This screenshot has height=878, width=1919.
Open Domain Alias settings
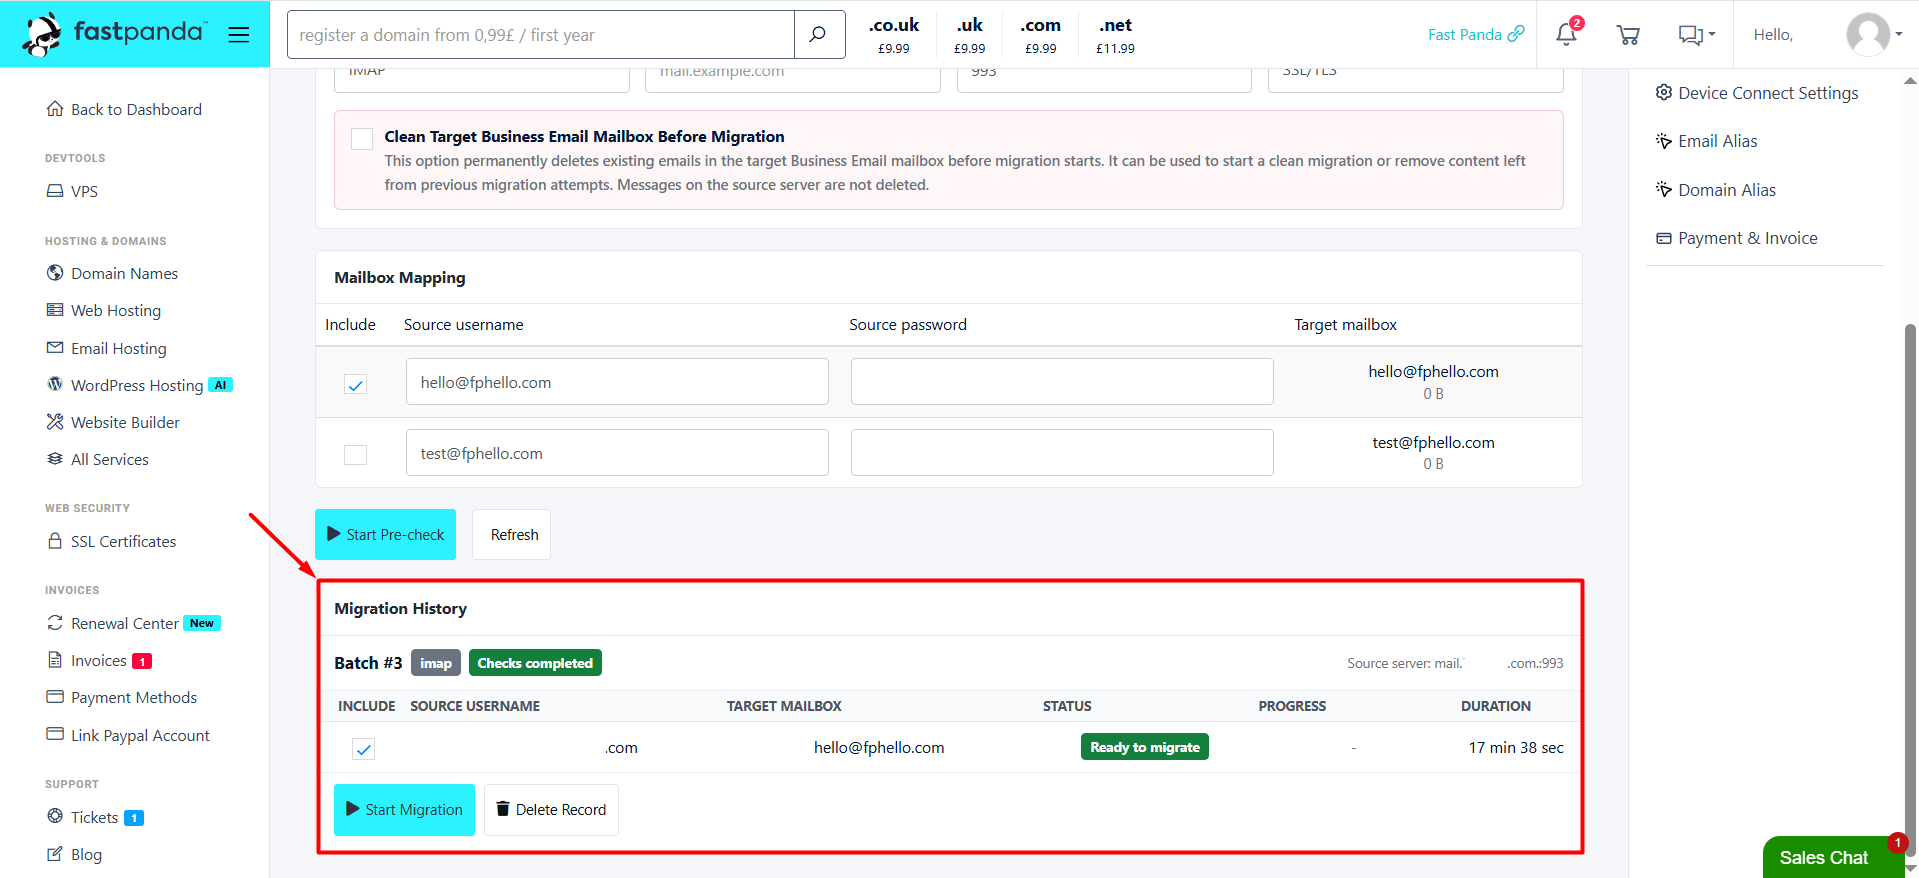pyautogui.click(x=1716, y=190)
